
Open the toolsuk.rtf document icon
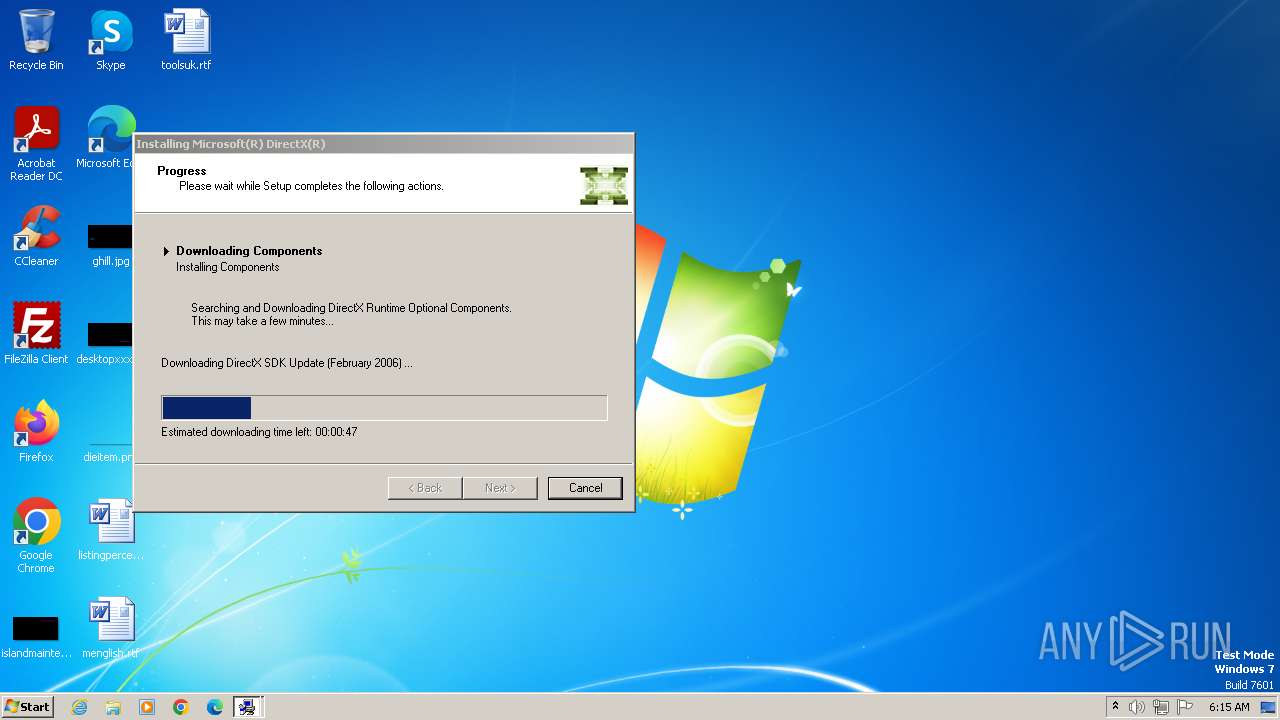coord(186,40)
